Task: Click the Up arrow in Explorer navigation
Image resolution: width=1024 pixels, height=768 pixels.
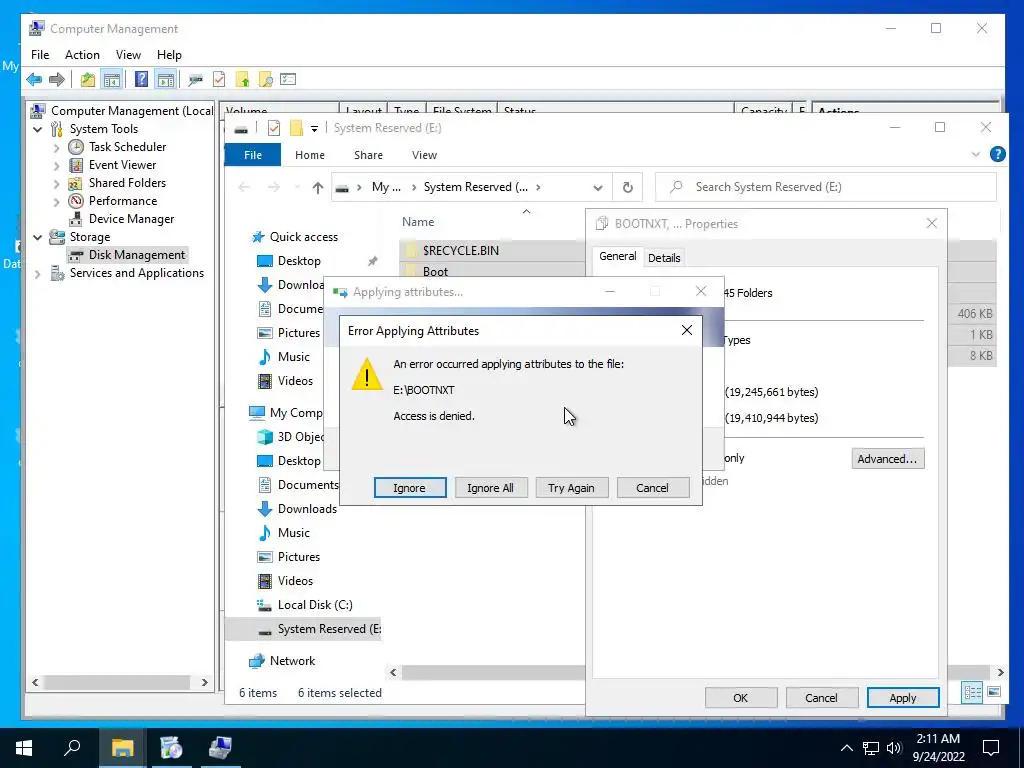Action: point(317,187)
